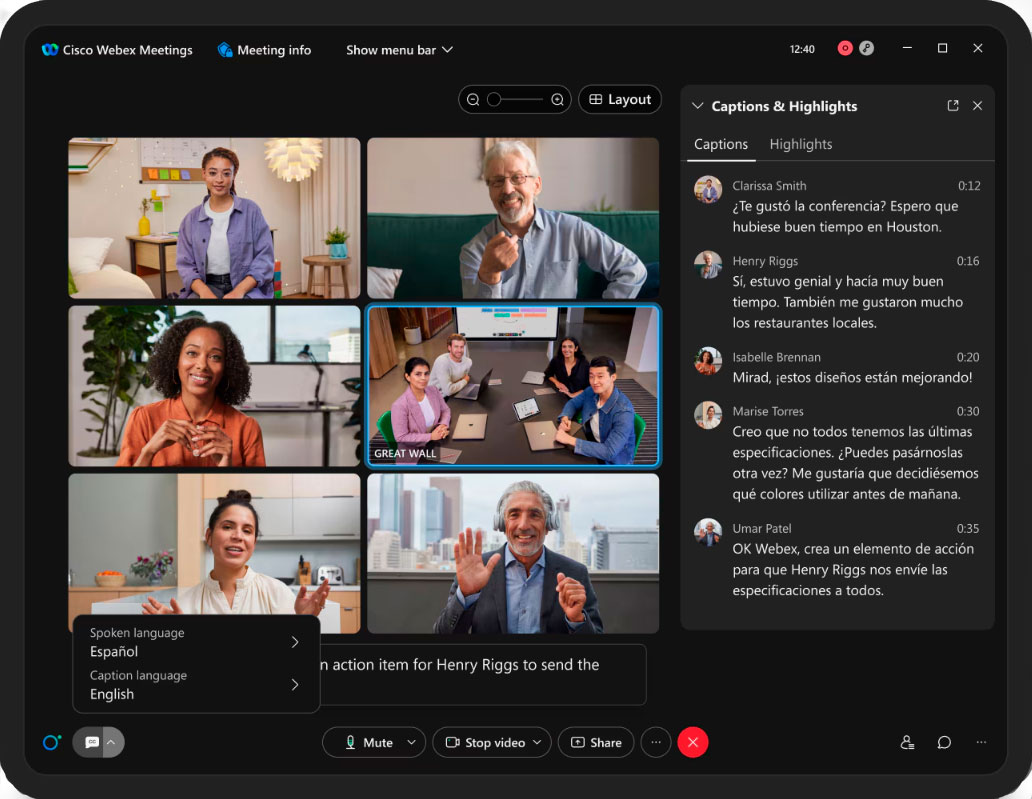Collapse the Captions & Highlights panel chevron
This screenshot has width=1032, height=799.
pyautogui.click(x=698, y=106)
